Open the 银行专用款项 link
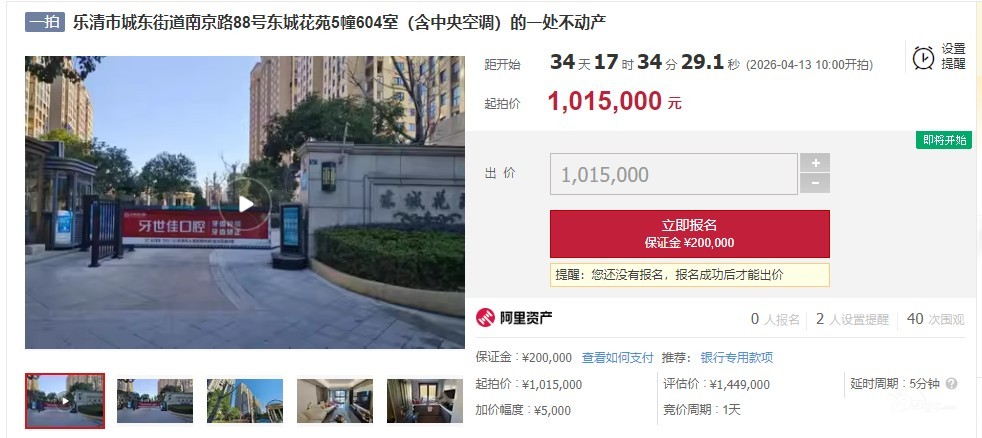Image resolution: width=982 pixels, height=438 pixels. click(x=736, y=358)
